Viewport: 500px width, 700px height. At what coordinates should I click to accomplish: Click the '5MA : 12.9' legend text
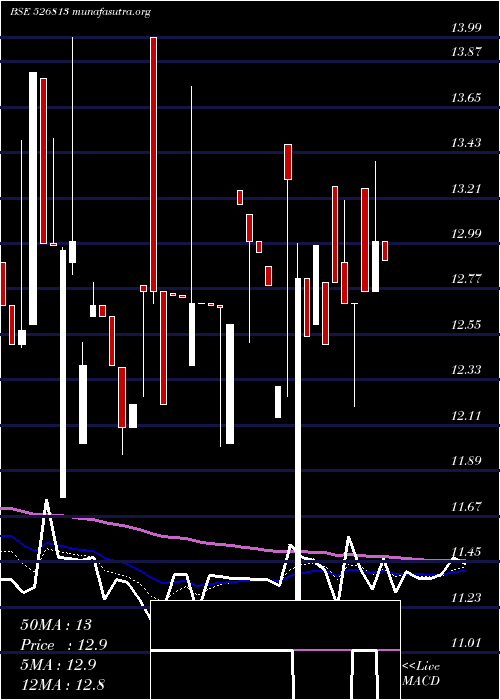(60, 664)
